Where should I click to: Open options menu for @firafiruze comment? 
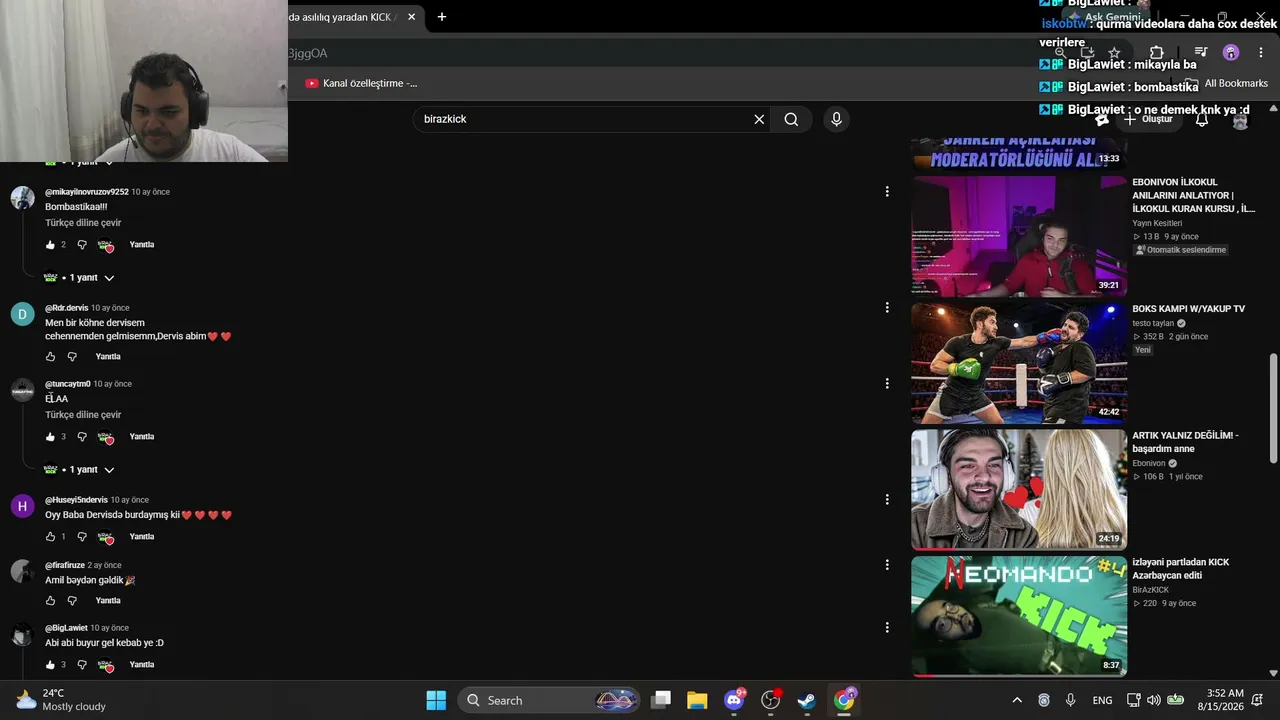[x=887, y=564]
